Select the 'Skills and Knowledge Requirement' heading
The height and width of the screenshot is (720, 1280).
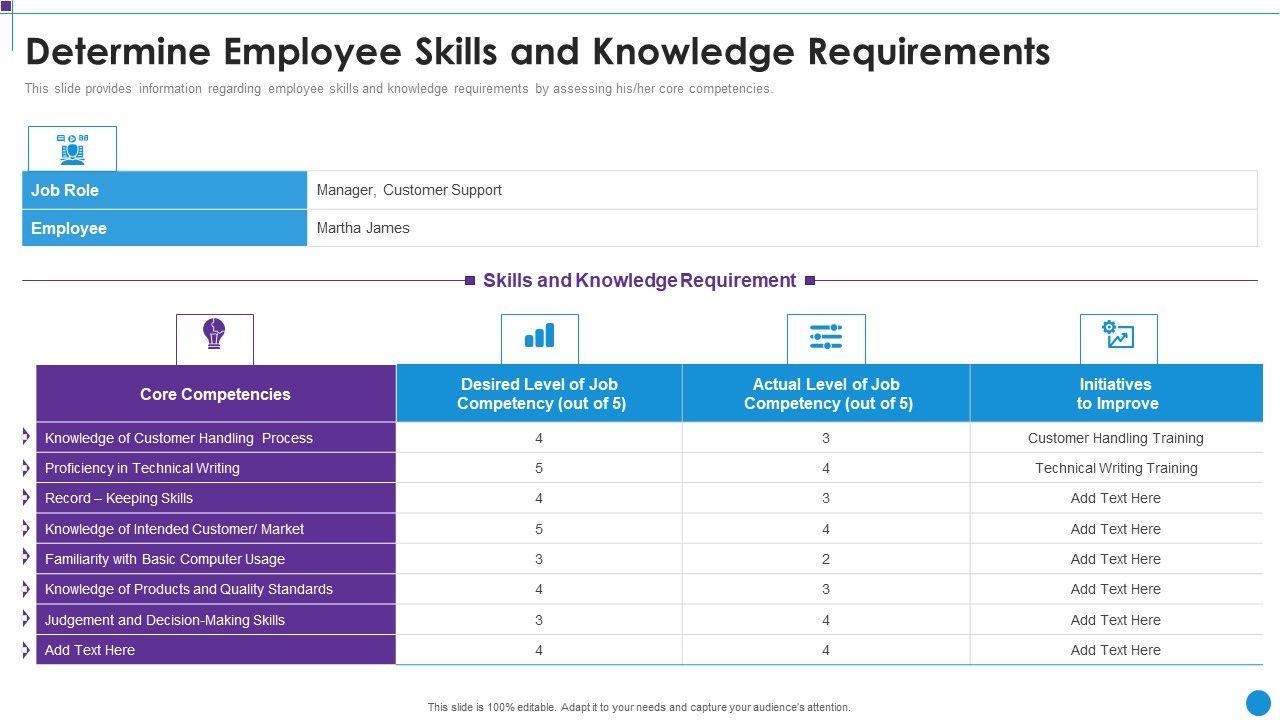click(640, 280)
